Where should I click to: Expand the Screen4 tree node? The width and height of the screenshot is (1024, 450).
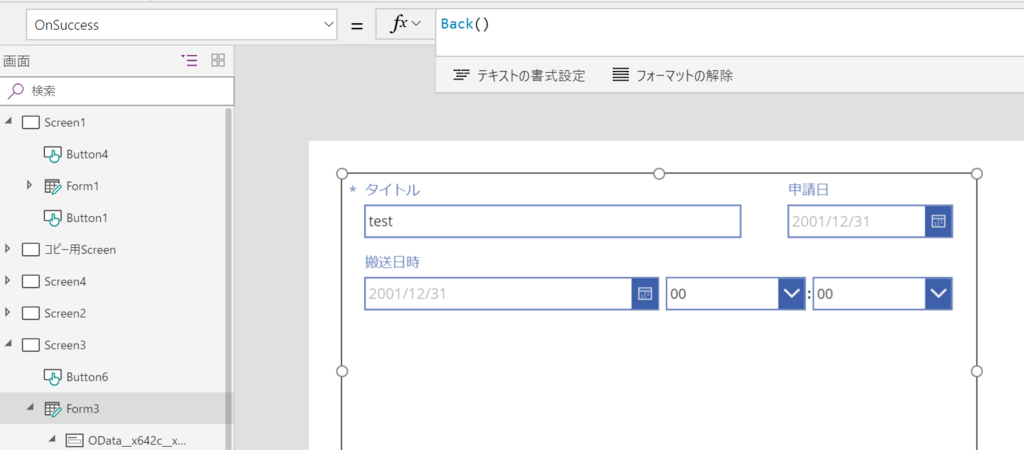(x=8, y=281)
